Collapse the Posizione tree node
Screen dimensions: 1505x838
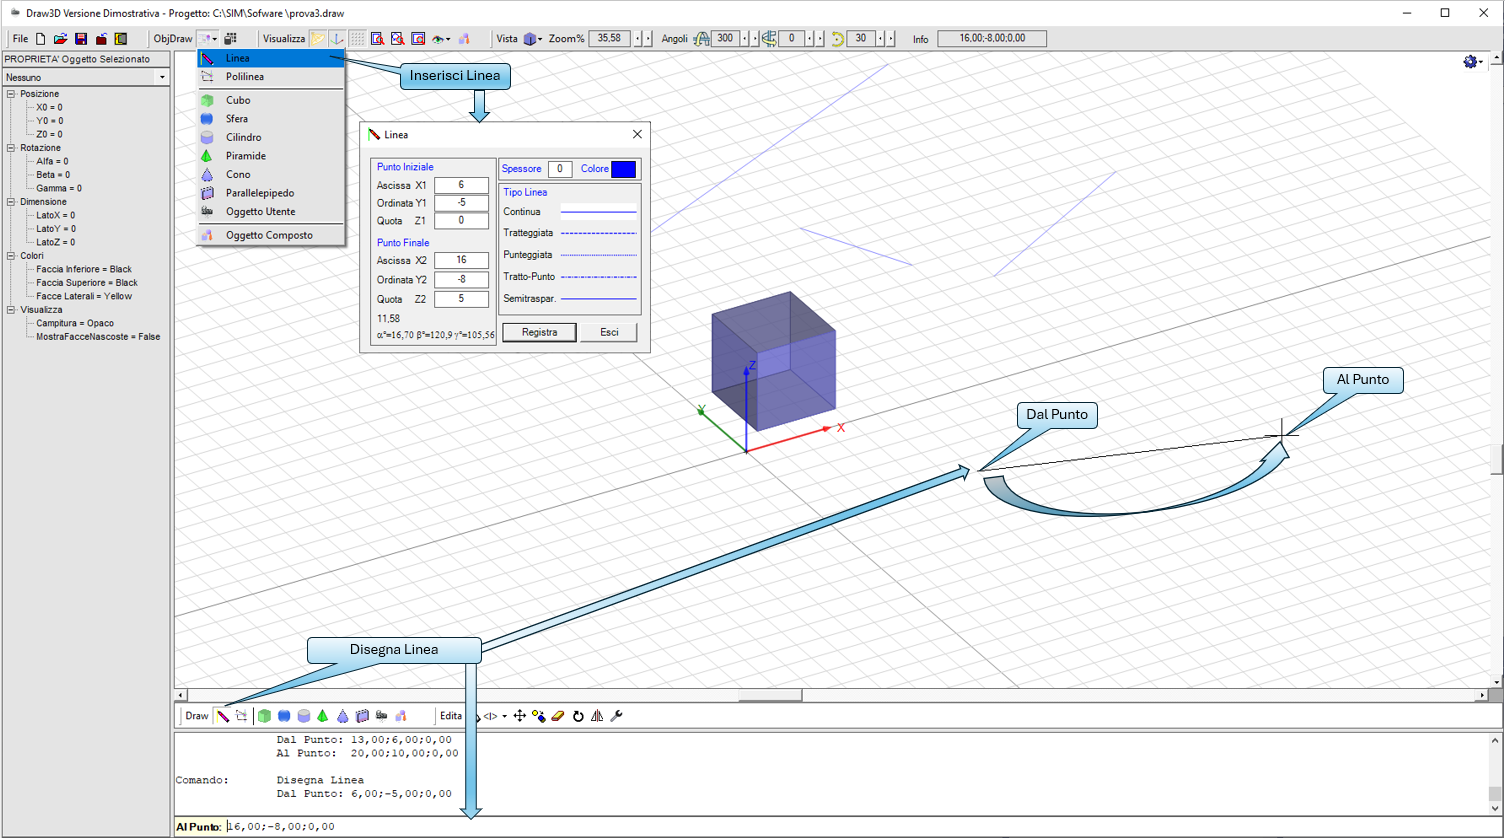pyautogui.click(x=11, y=94)
